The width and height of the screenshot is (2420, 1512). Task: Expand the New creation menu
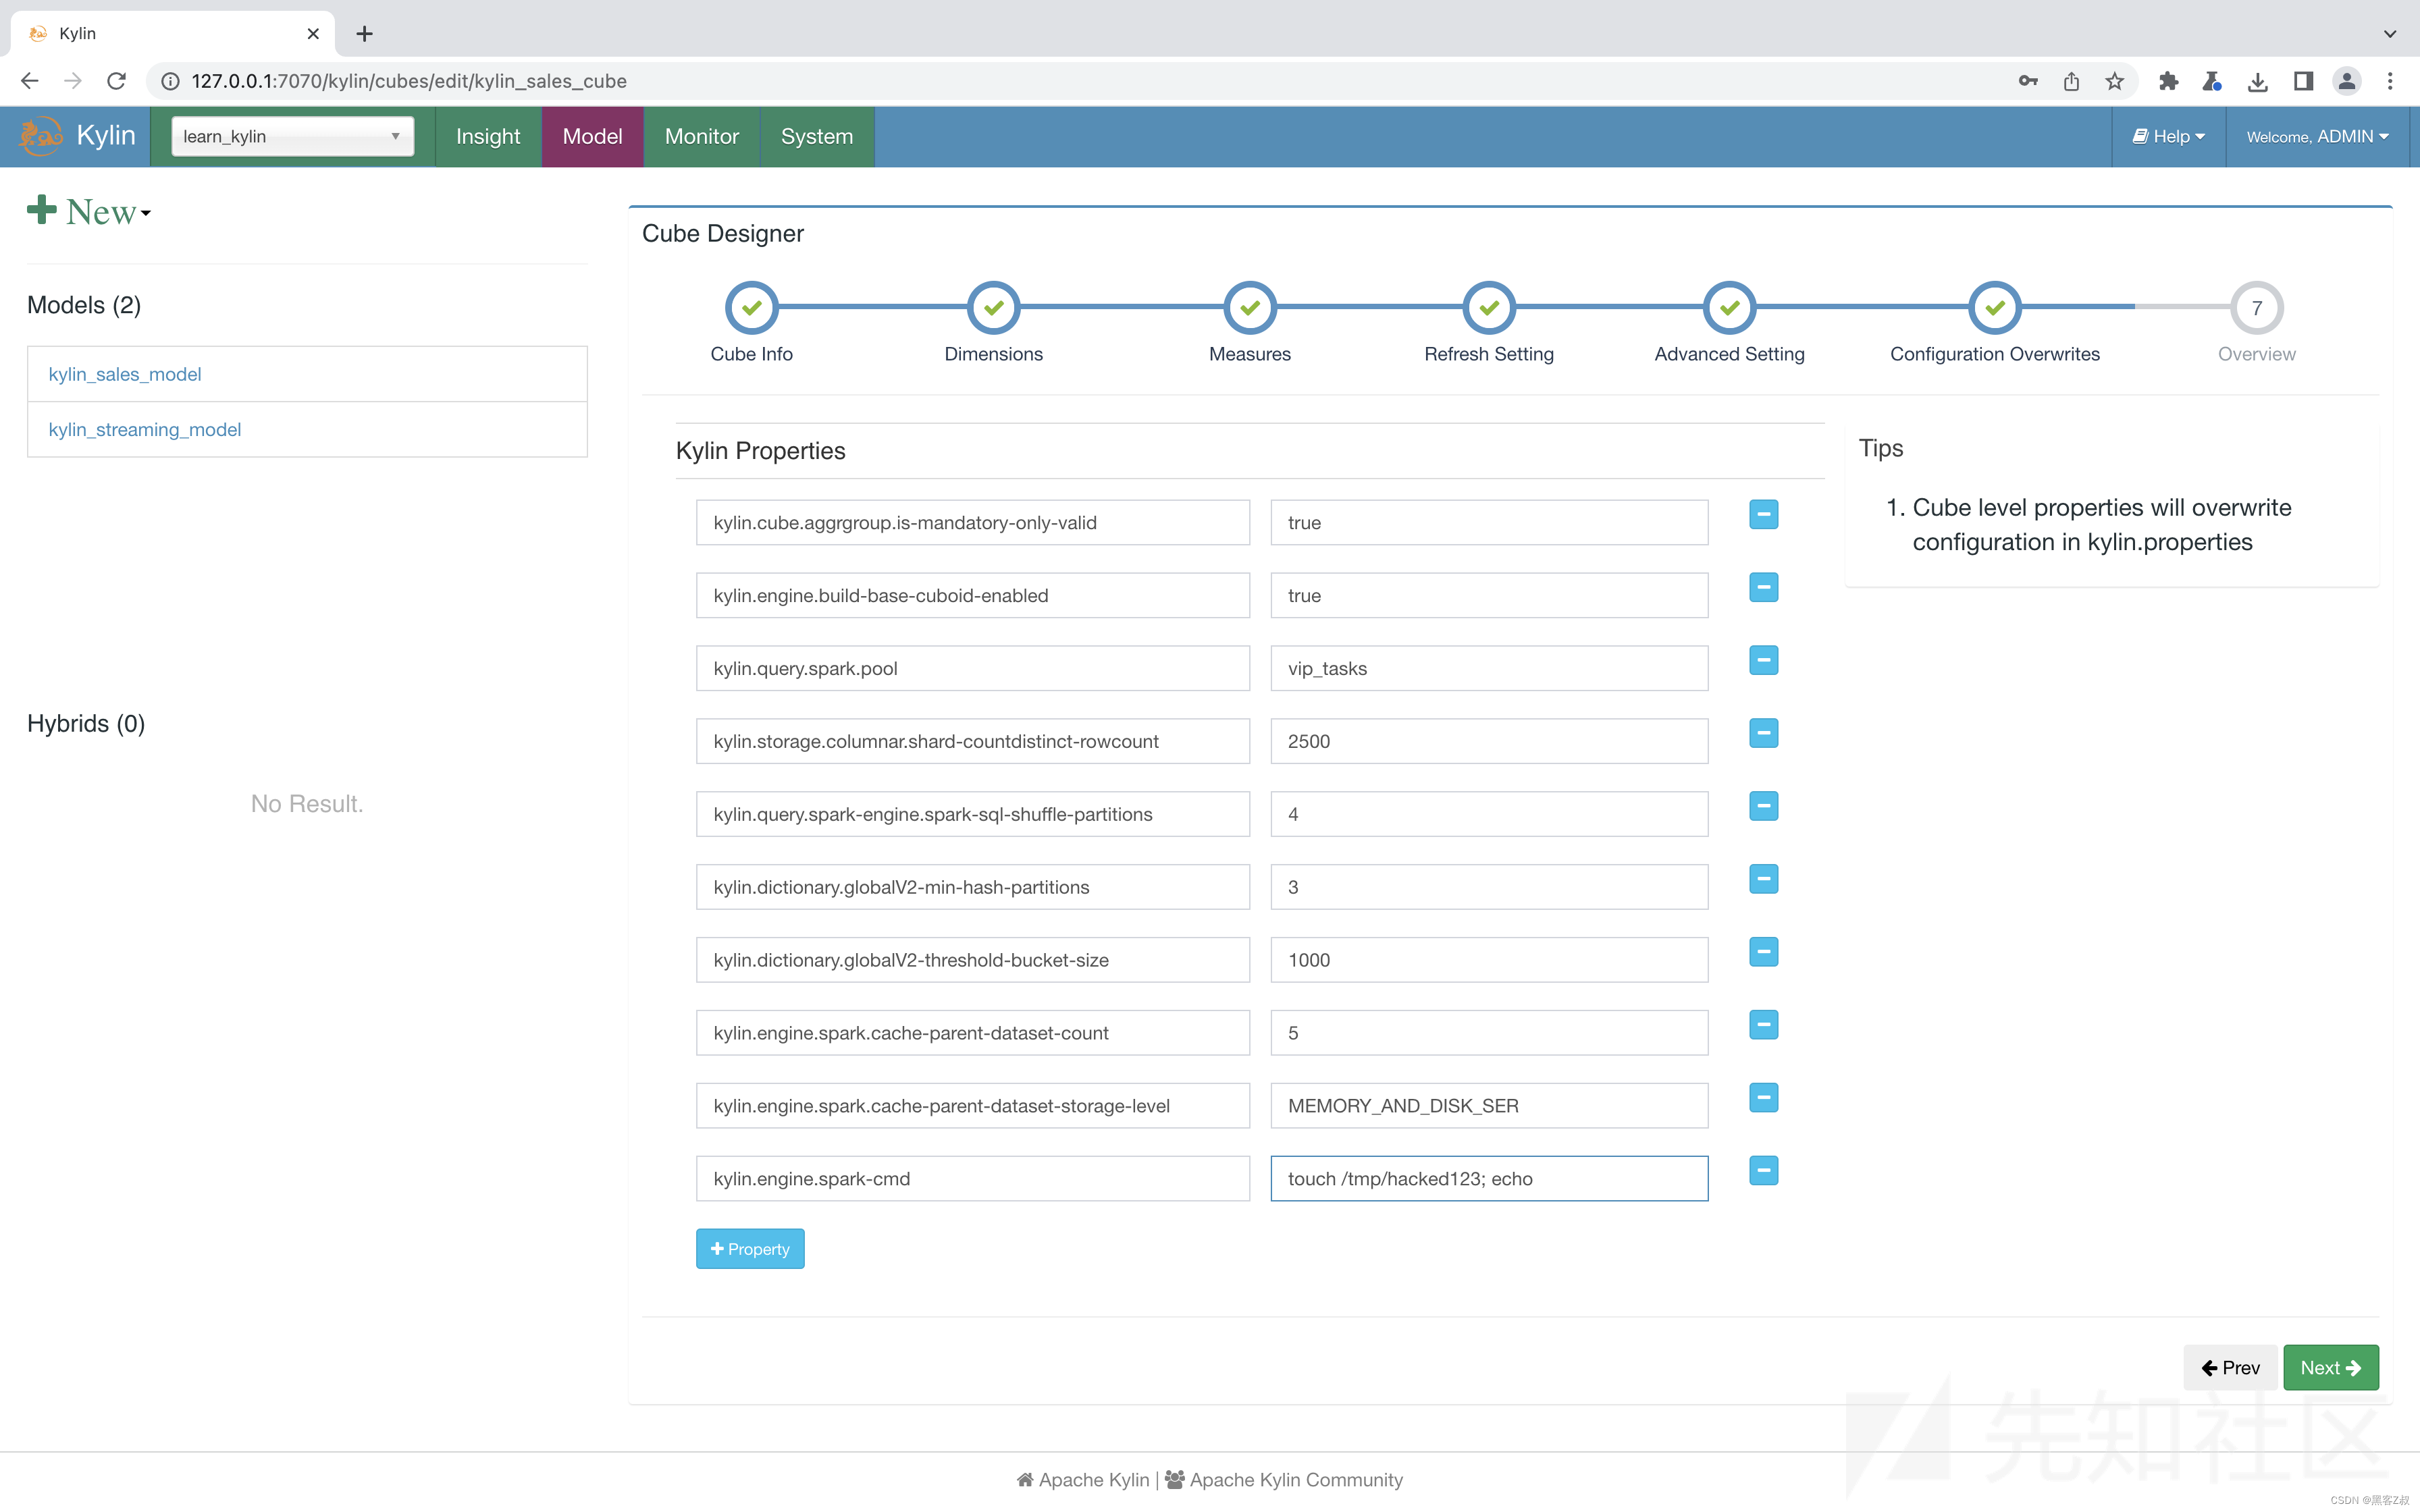click(89, 211)
